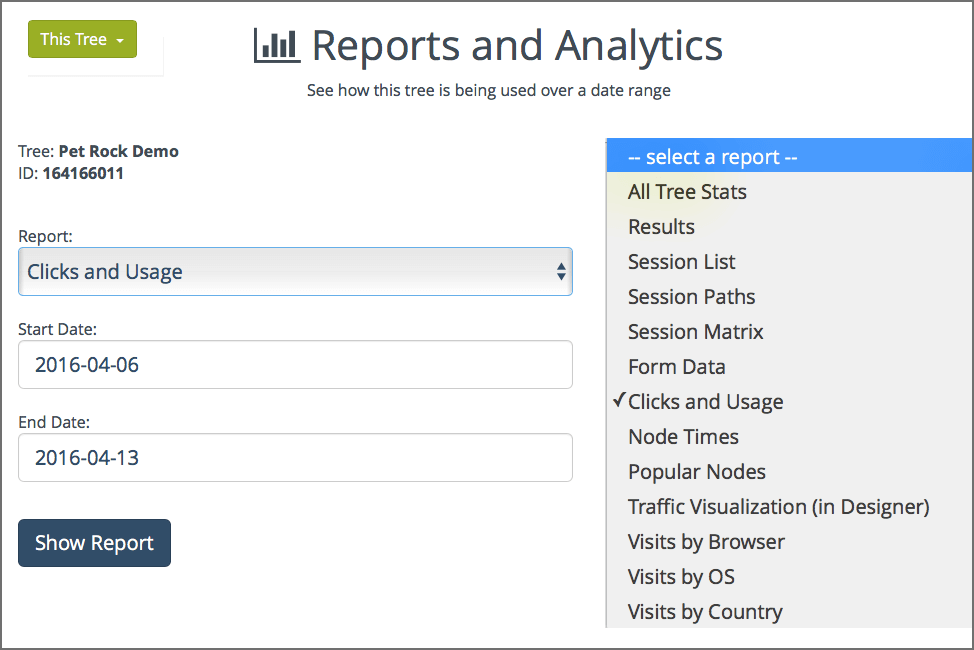Open the This Tree dropdown button
The height and width of the screenshot is (650, 974).
pos(82,39)
